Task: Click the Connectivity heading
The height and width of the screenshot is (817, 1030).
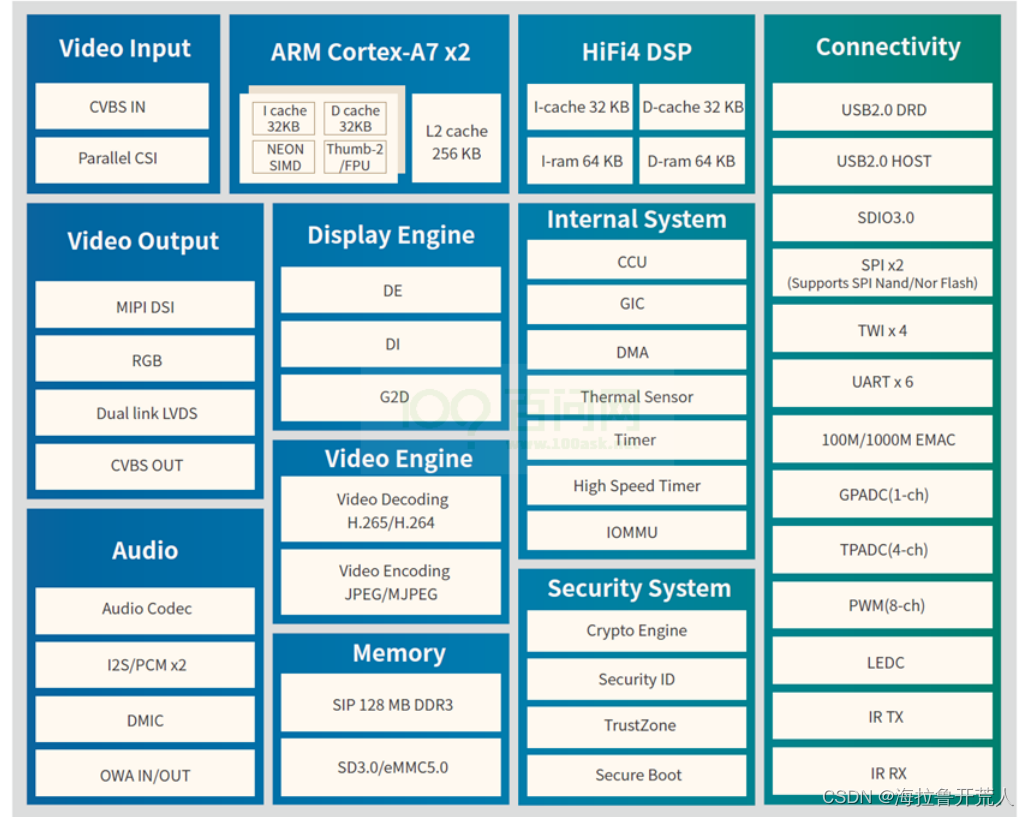Action: coord(888,47)
